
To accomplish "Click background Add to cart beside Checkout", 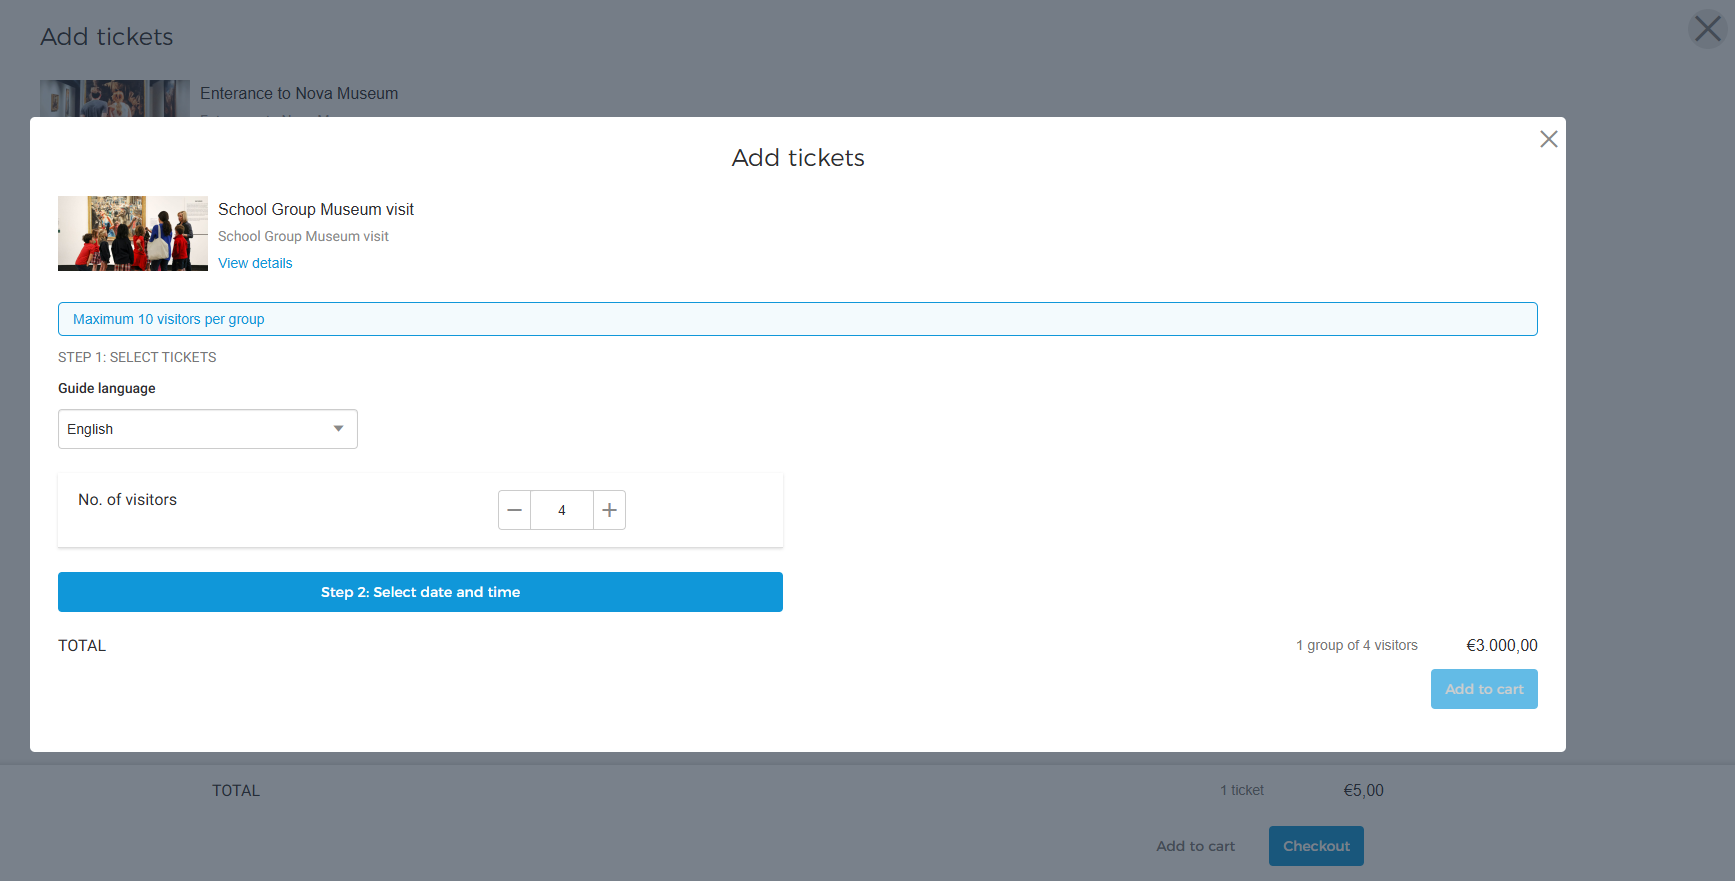I will 1195,846.
